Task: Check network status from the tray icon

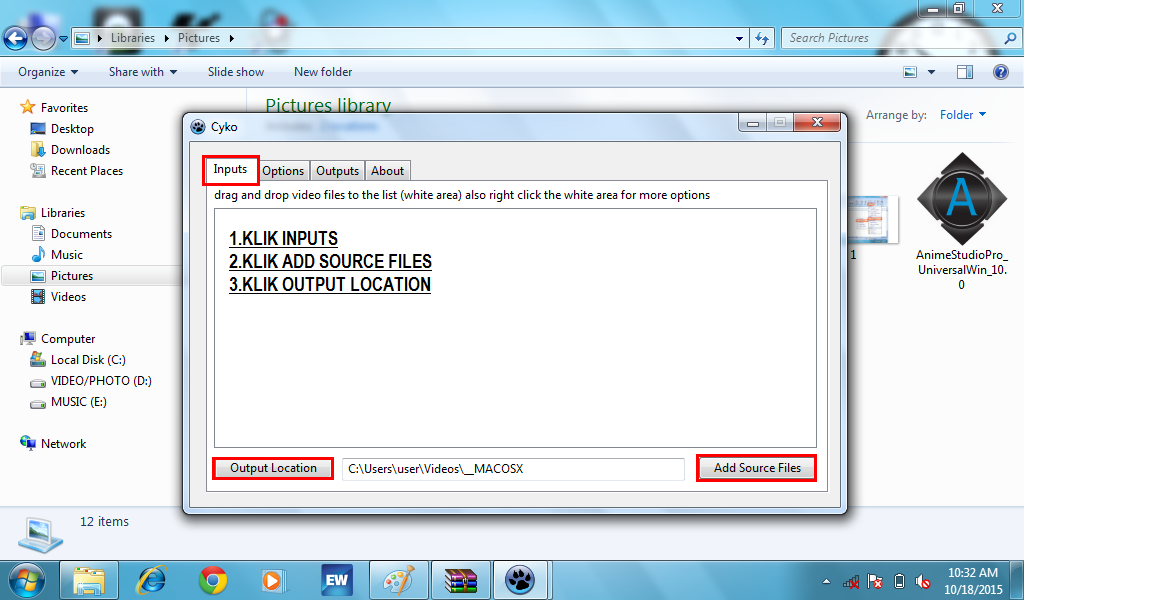Action: pos(849,581)
